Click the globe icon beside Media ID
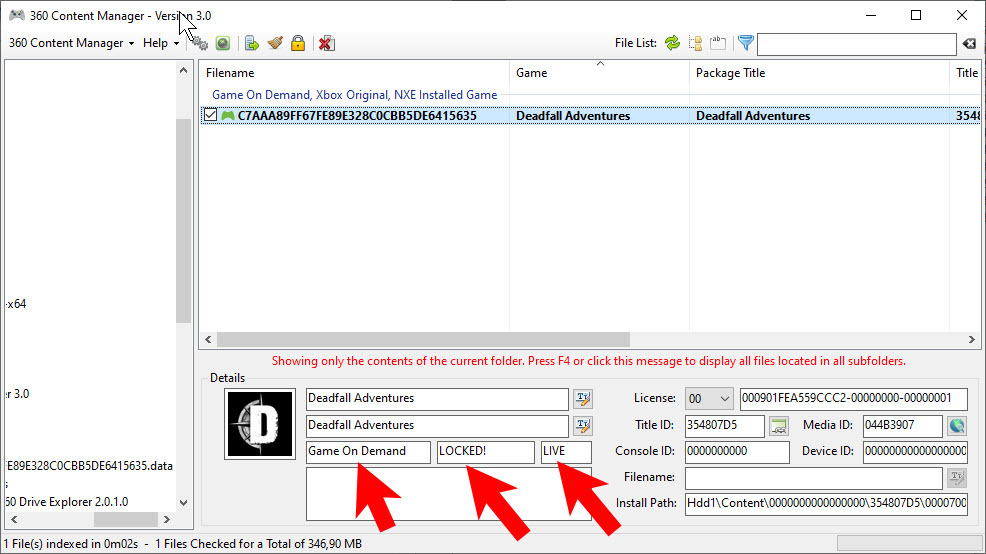Screen dimensions: 986x554 tap(957, 426)
